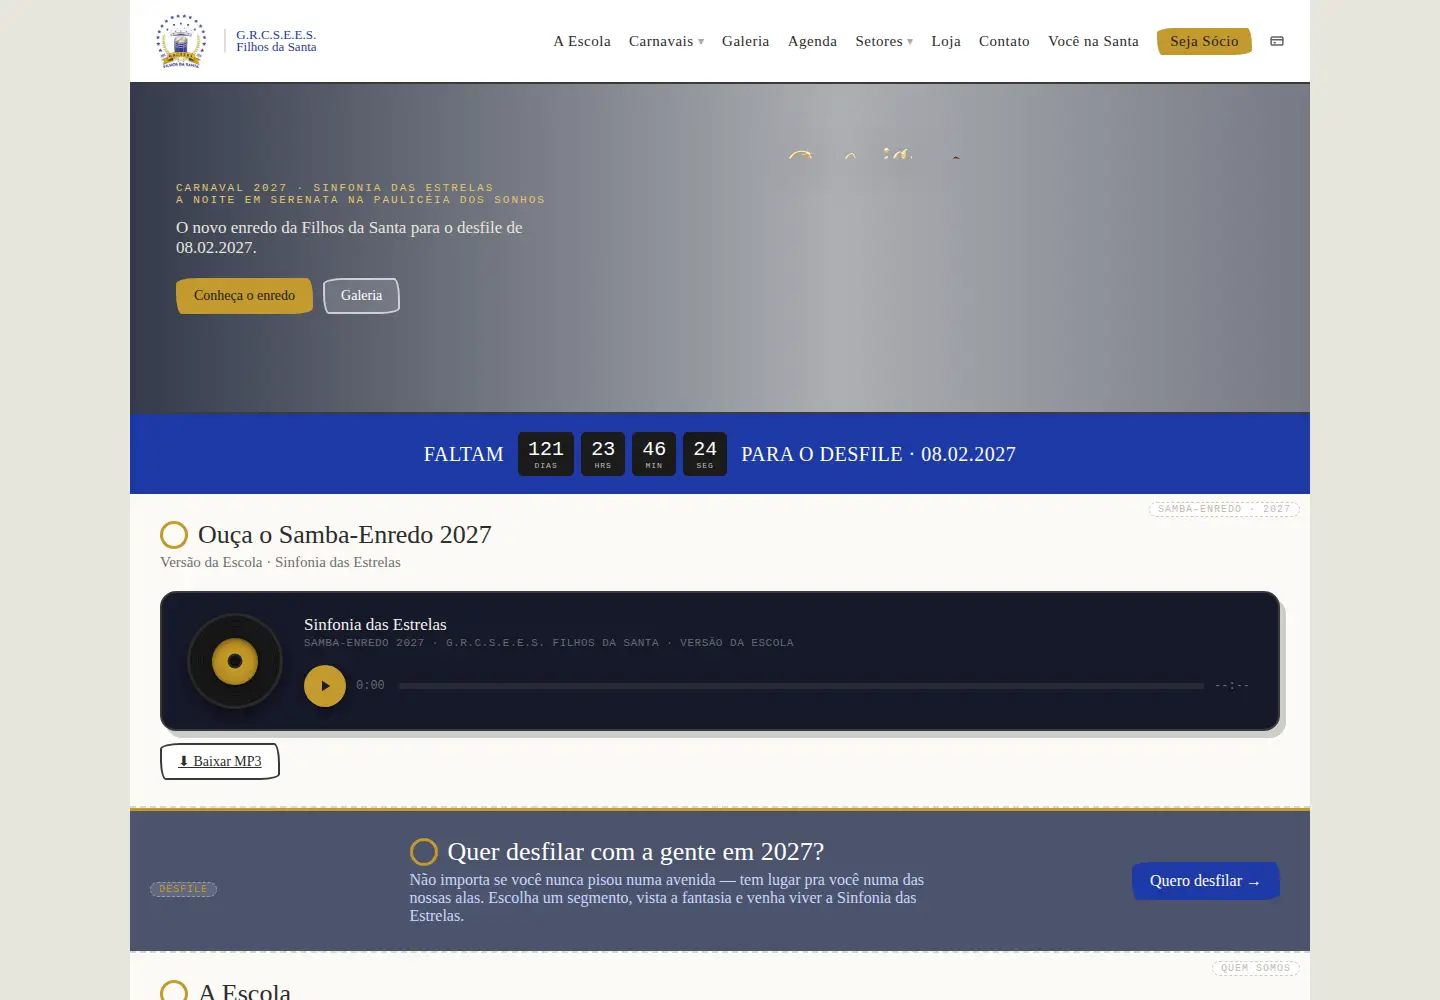Click G.R.C.S.E.E.S. Filhos da Santa title text
The width and height of the screenshot is (1440, 1000).
click(x=276, y=41)
